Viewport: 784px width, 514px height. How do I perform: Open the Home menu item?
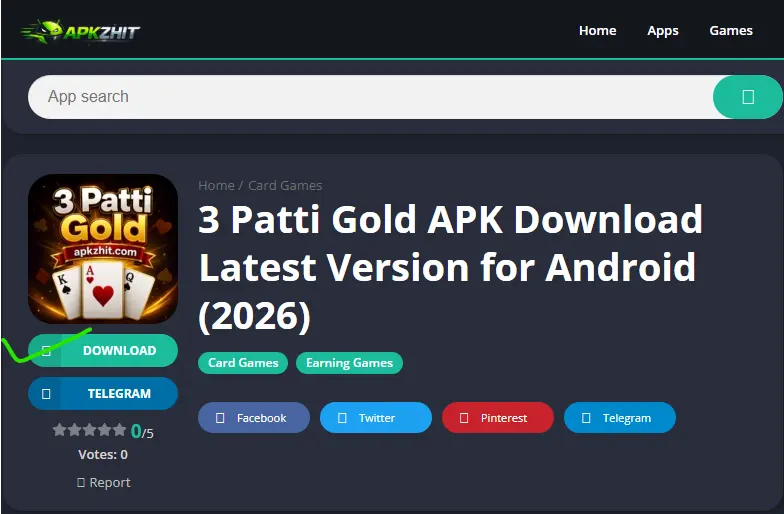pyautogui.click(x=598, y=30)
